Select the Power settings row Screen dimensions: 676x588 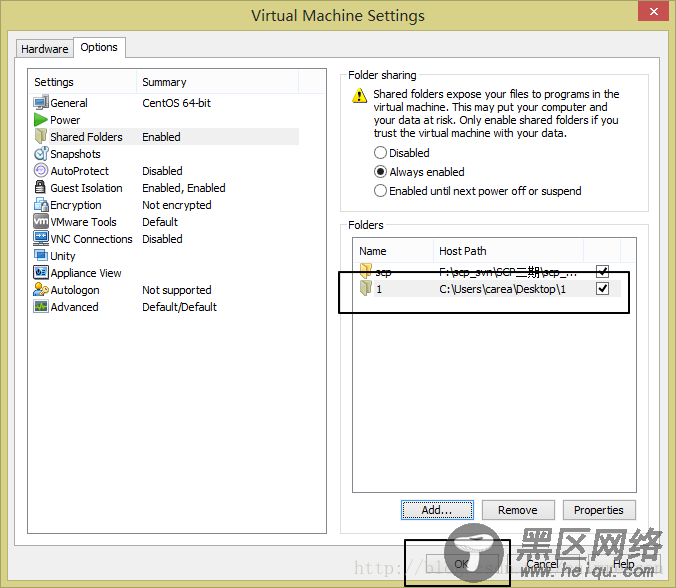click(x=166, y=120)
